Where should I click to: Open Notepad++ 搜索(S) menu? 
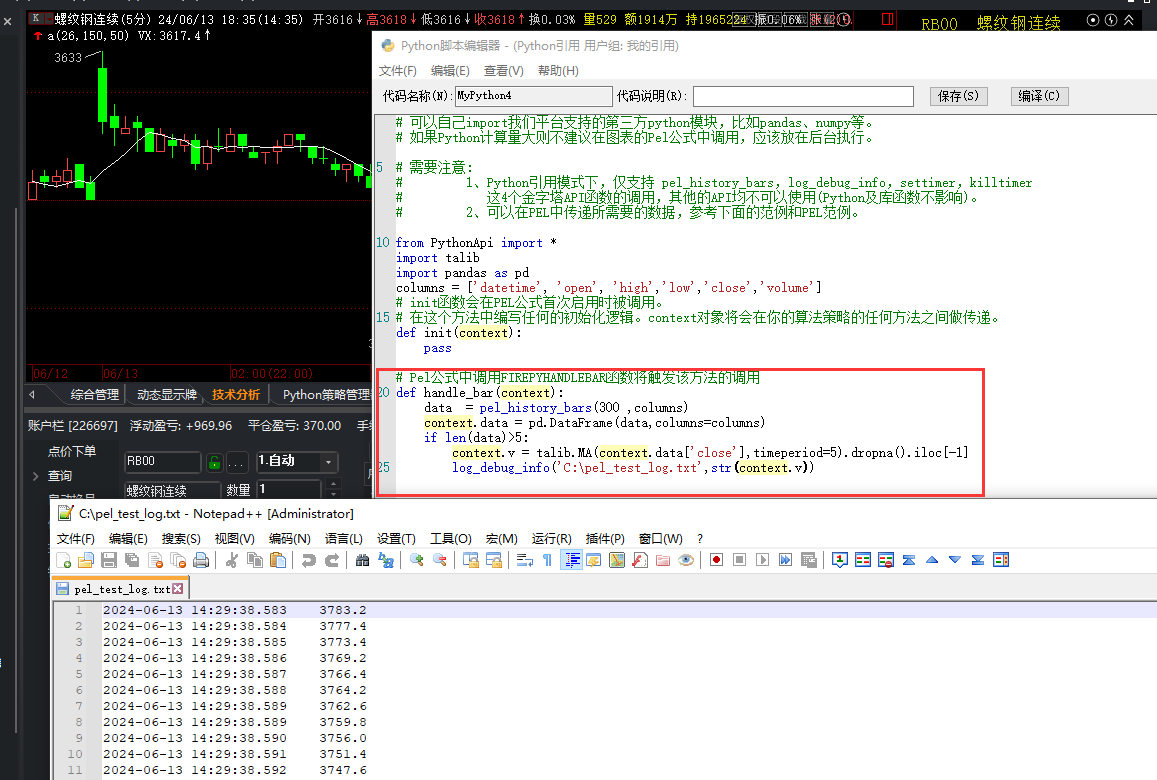[182, 539]
